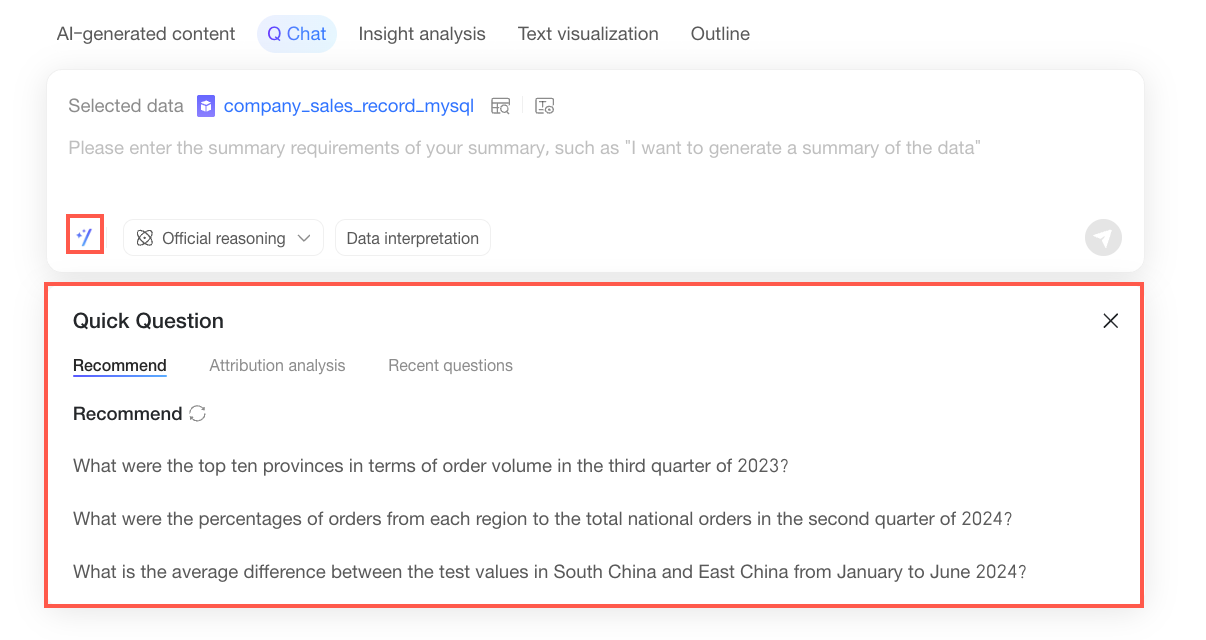This screenshot has height=640, width=1206.
Task: Switch to the AI-generated content tab
Action: tap(146, 34)
